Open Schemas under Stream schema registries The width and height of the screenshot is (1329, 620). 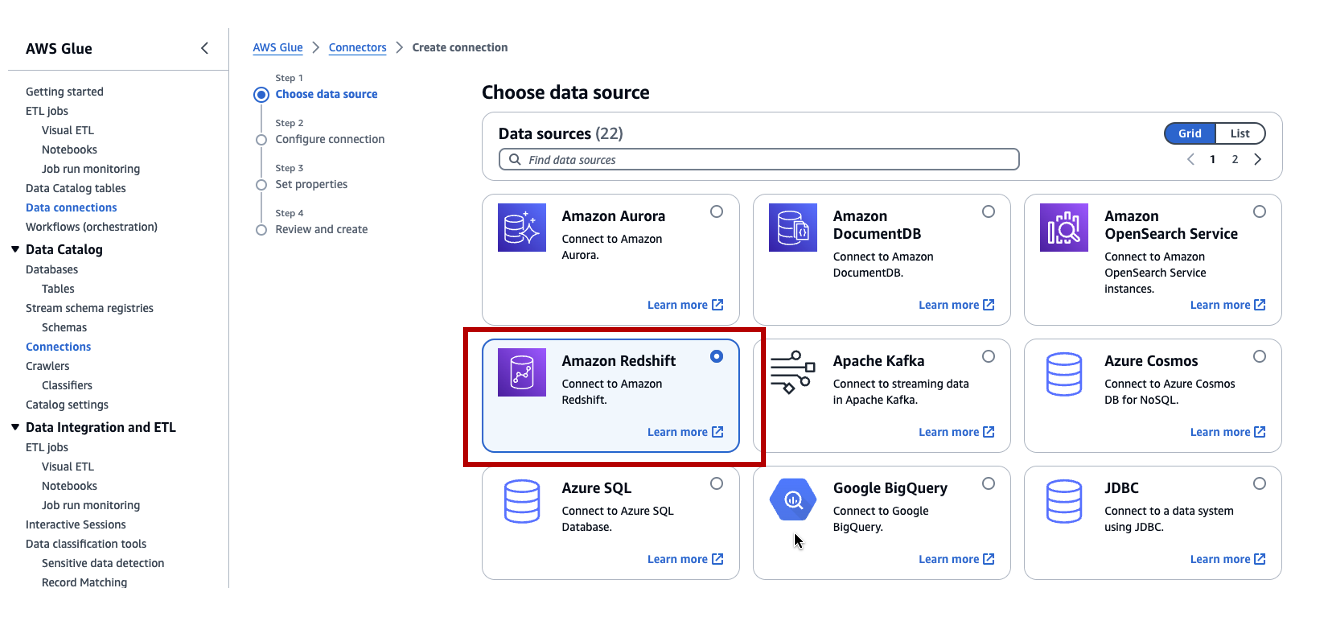click(x=65, y=327)
